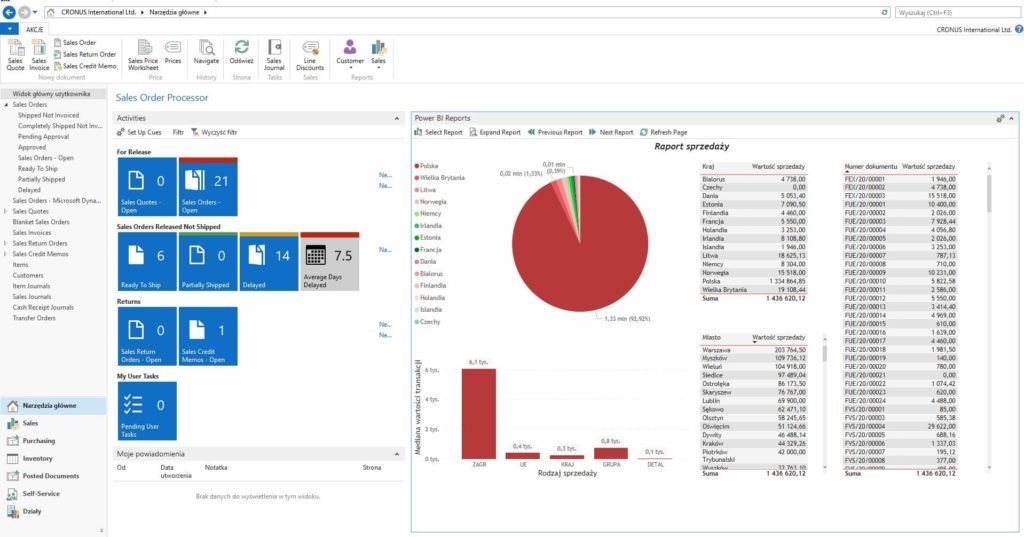
Task: Click Wyczyść filtr in Activities
Action: [x=214, y=132]
